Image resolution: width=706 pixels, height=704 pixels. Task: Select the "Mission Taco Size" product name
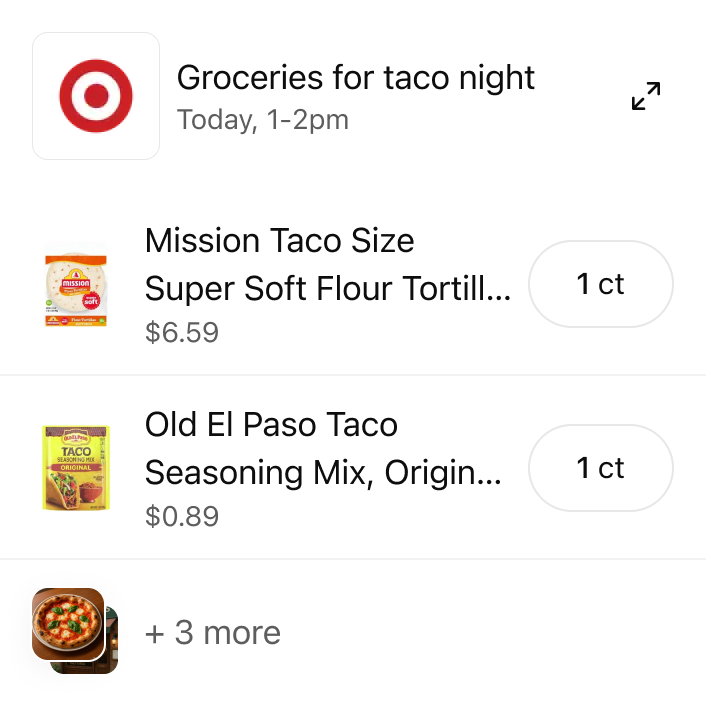279,241
